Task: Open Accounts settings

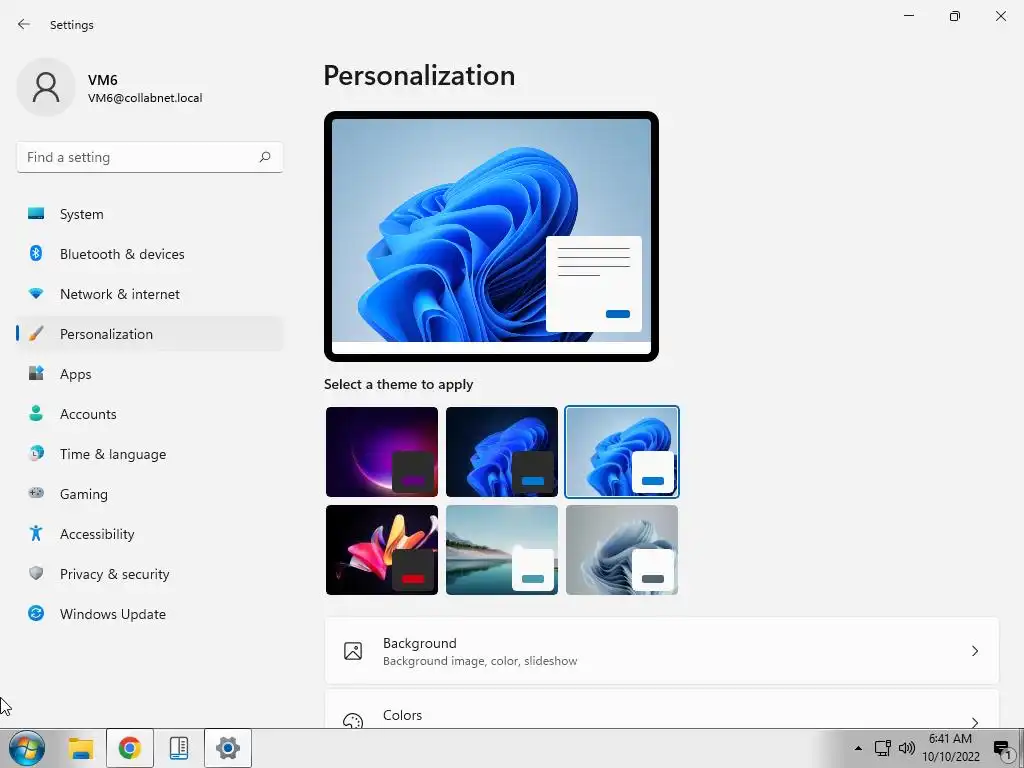Action: 150,414
